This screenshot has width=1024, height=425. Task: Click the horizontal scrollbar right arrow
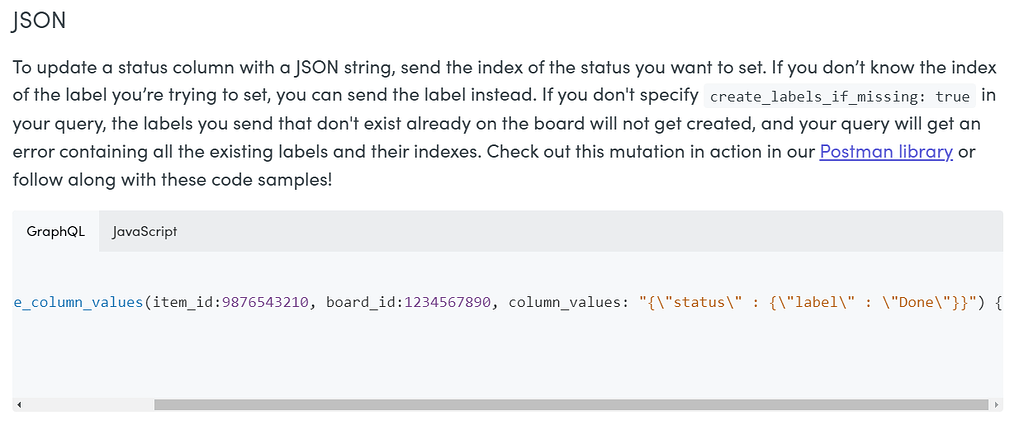click(x=997, y=405)
